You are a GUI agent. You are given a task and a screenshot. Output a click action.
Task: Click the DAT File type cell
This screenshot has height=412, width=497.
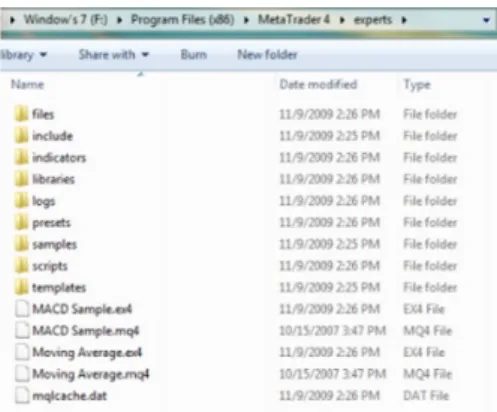coord(426,396)
